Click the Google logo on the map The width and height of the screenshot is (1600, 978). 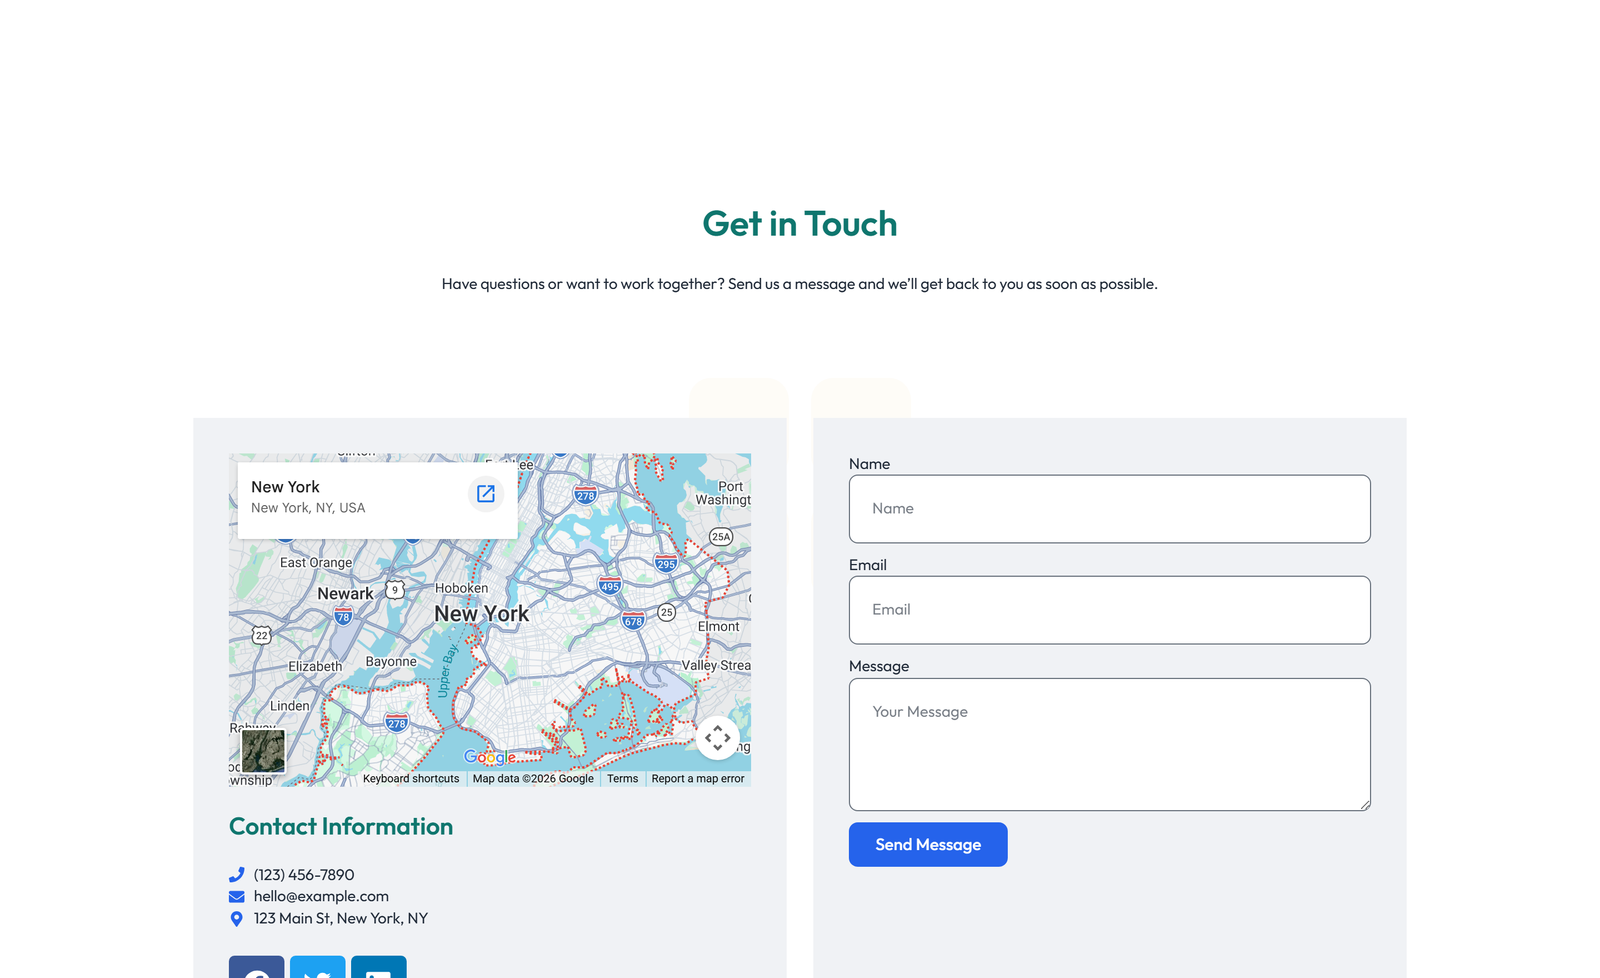489,756
